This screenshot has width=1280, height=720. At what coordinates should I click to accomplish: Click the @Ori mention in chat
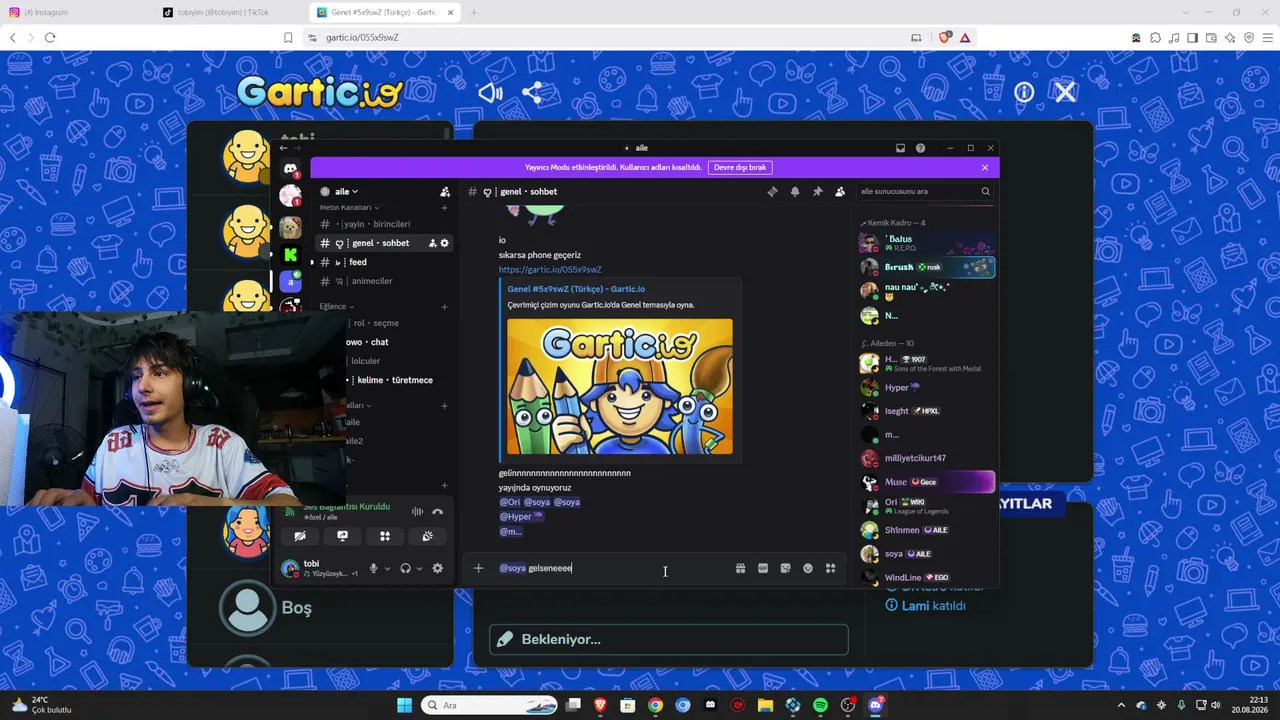tap(510, 502)
